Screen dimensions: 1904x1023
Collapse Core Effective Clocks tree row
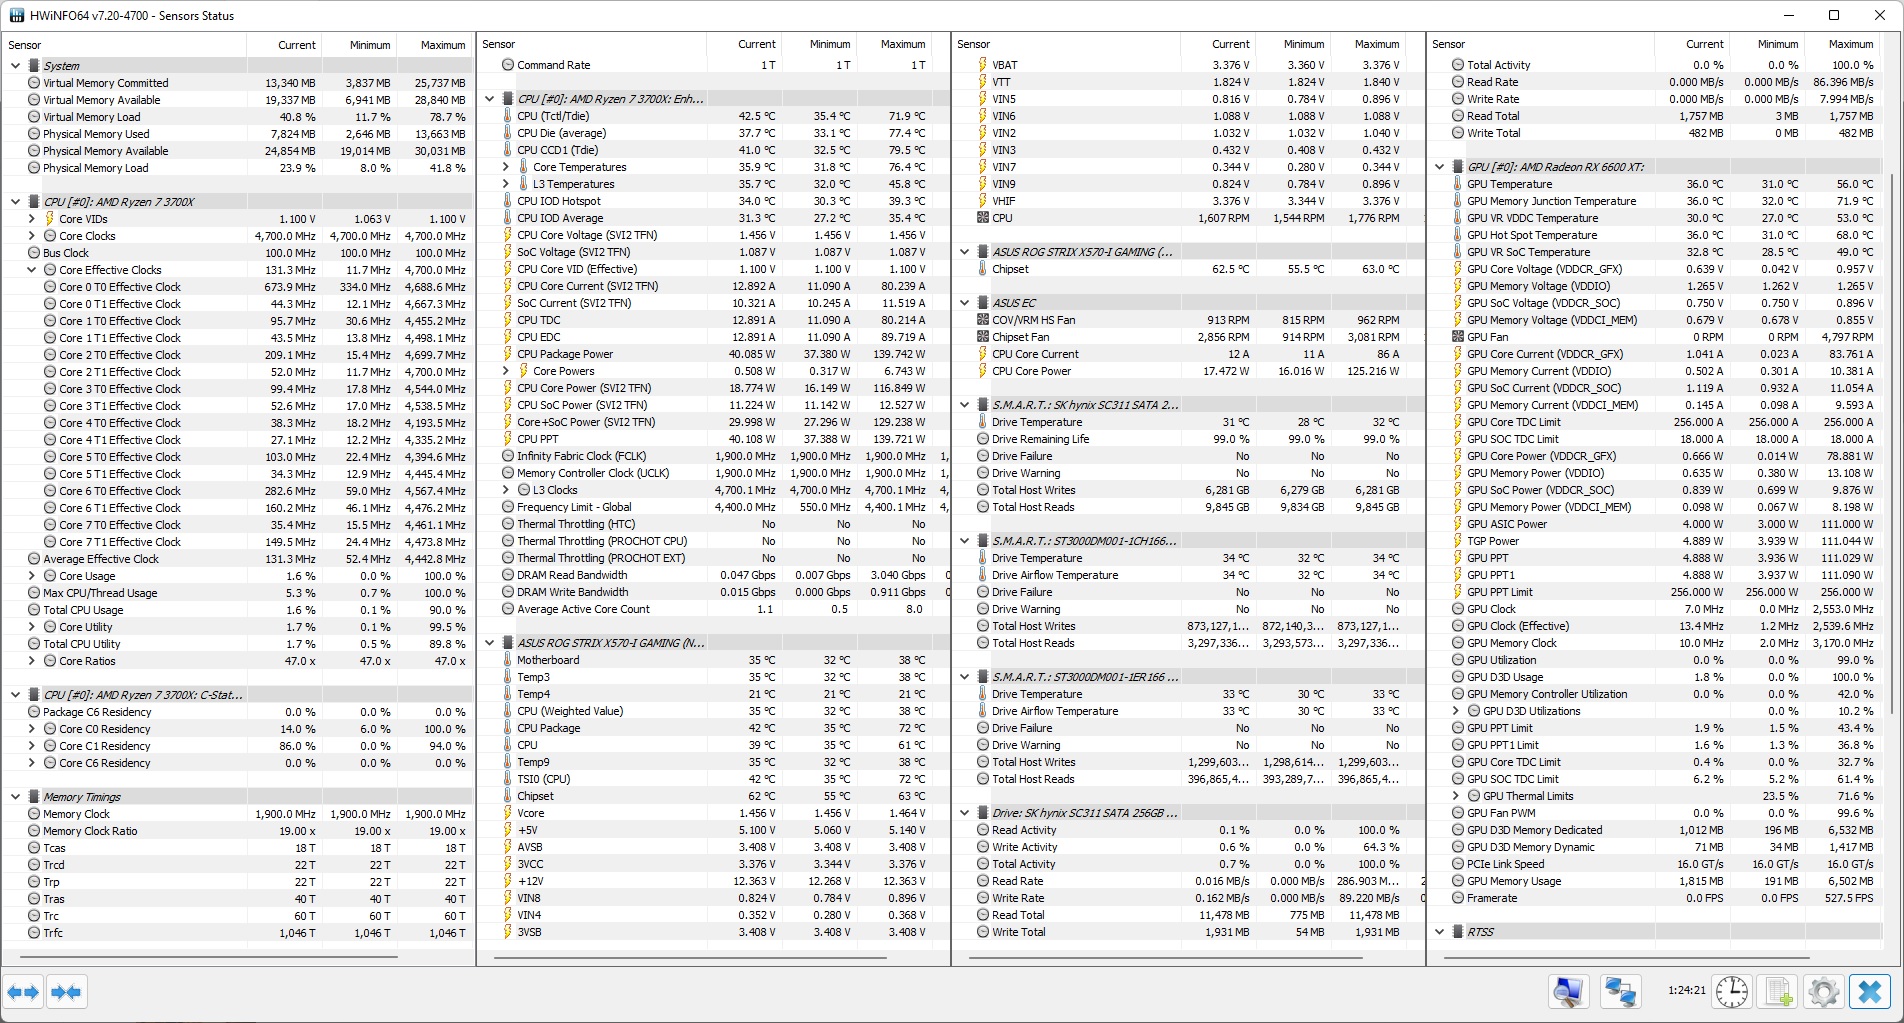[x=31, y=270]
